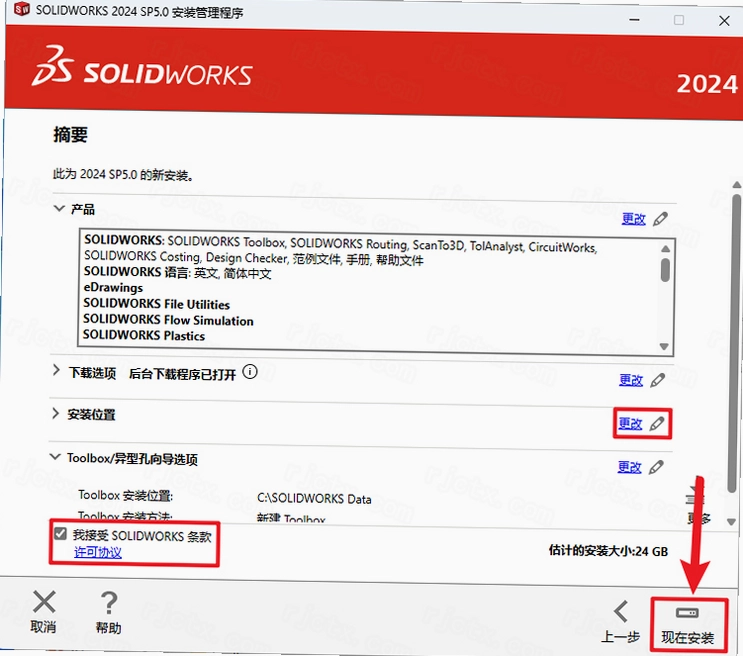Open 帮助 via the question mark icon
Image resolution: width=743 pixels, height=656 pixels.
point(109,602)
